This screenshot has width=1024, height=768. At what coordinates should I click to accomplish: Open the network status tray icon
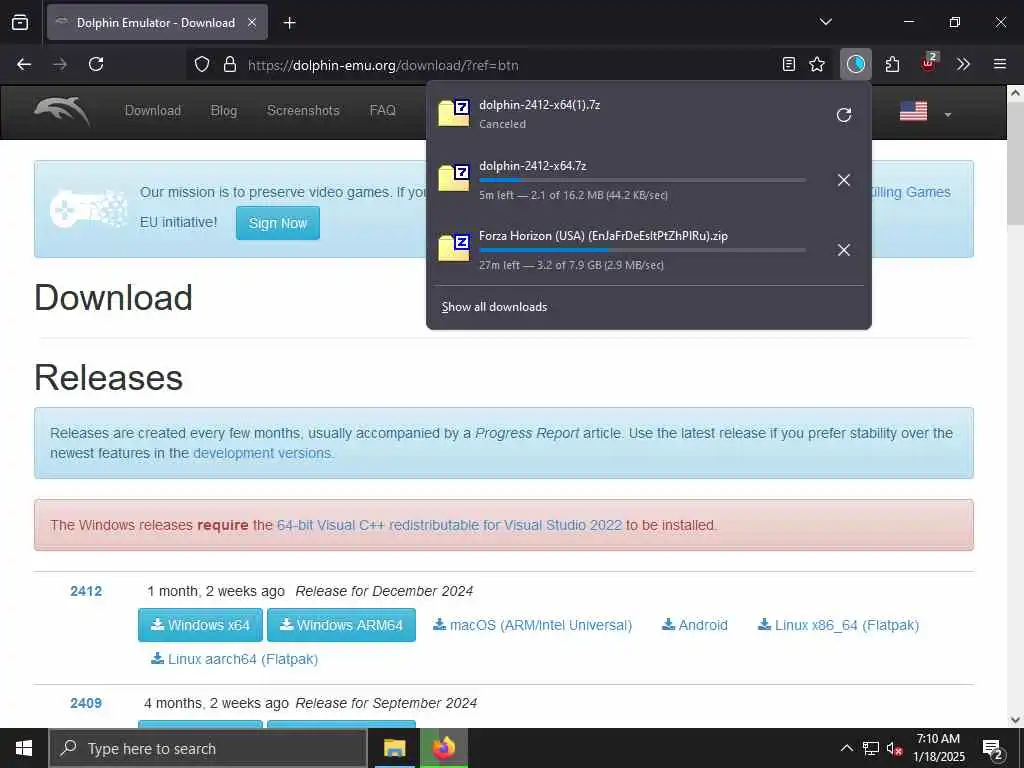point(871,748)
